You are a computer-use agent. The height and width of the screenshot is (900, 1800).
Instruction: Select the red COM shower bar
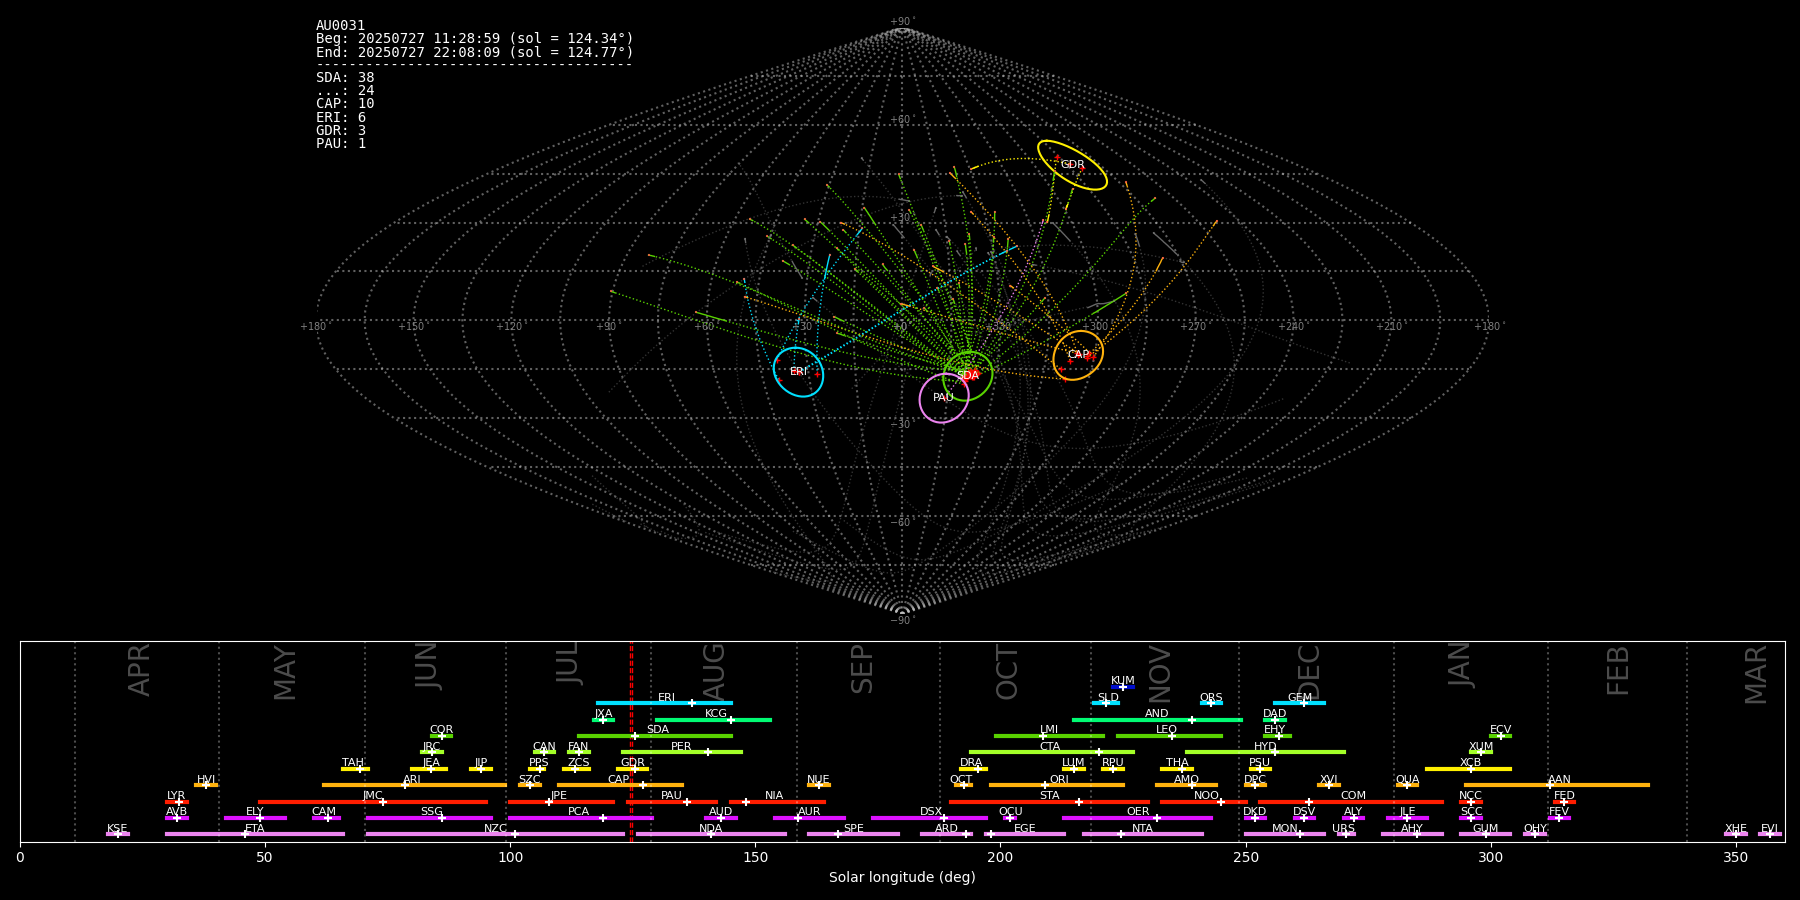coord(1351,802)
